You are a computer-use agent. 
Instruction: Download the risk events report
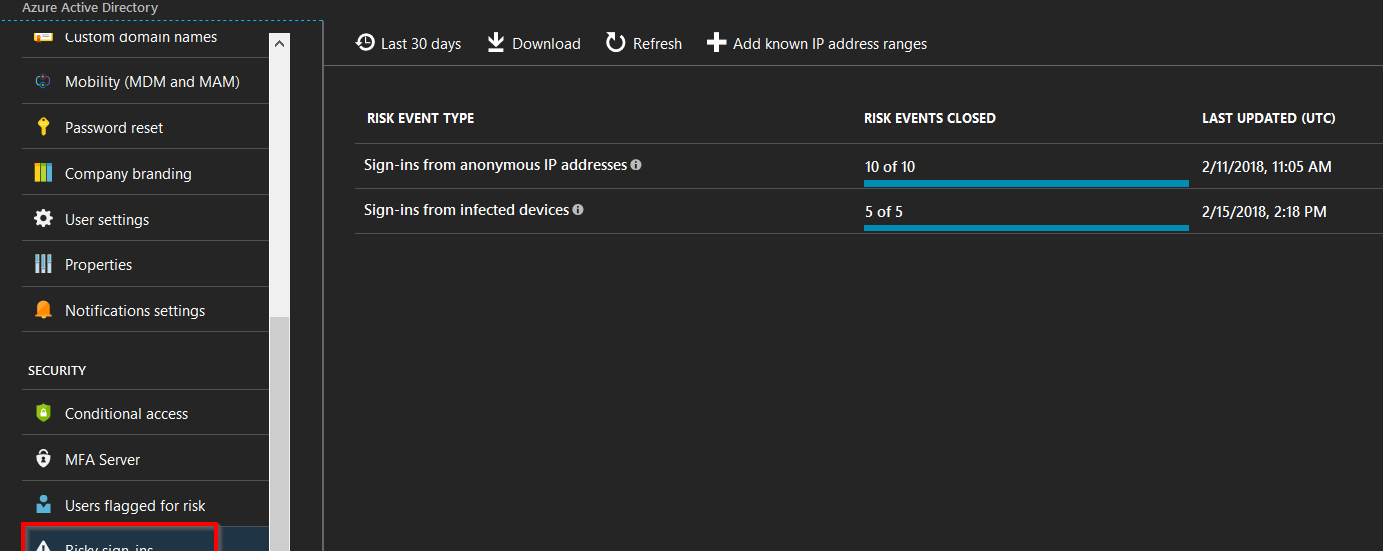pos(534,43)
